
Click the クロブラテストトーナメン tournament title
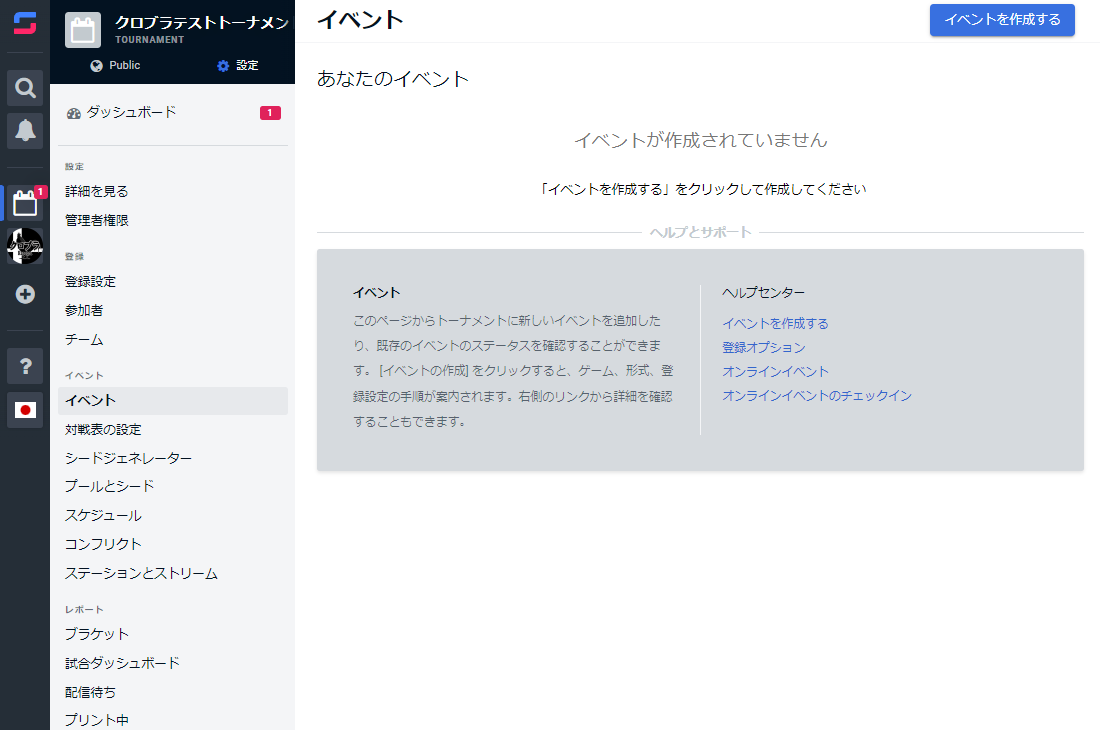(202, 22)
